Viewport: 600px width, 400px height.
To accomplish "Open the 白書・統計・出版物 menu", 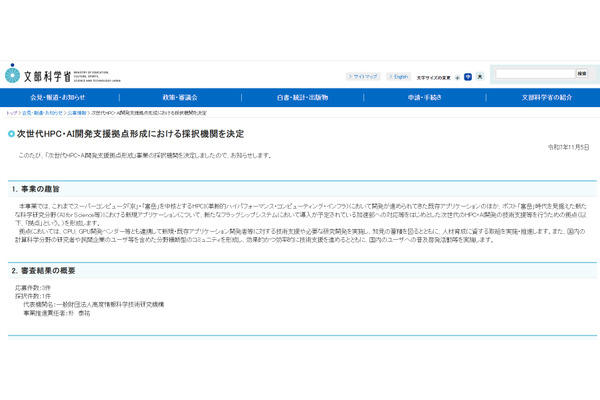I will pos(302,98).
